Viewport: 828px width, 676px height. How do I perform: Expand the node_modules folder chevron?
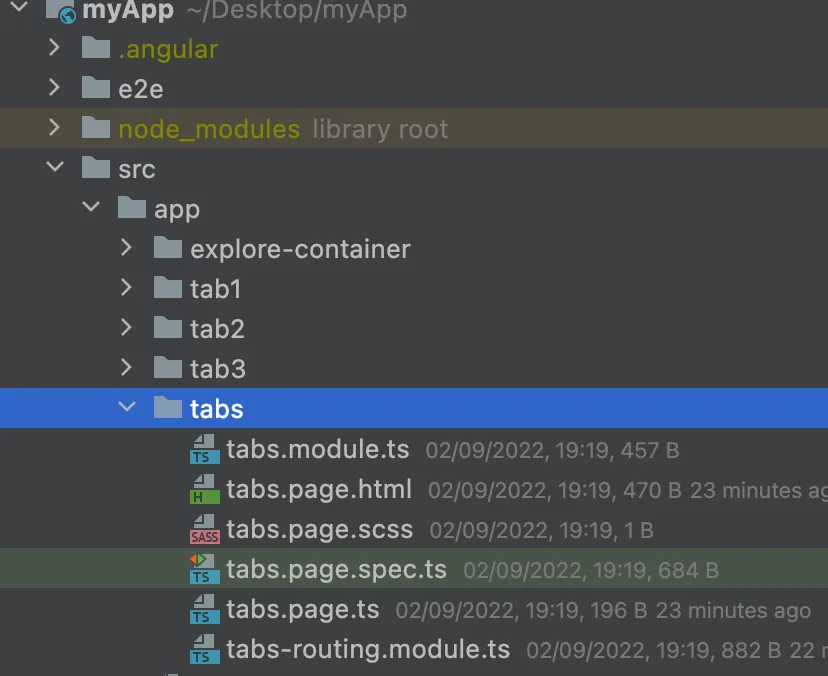pos(54,127)
